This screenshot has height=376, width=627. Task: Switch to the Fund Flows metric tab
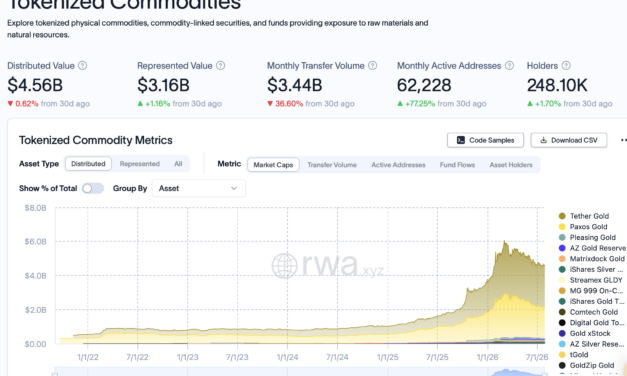pos(457,165)
